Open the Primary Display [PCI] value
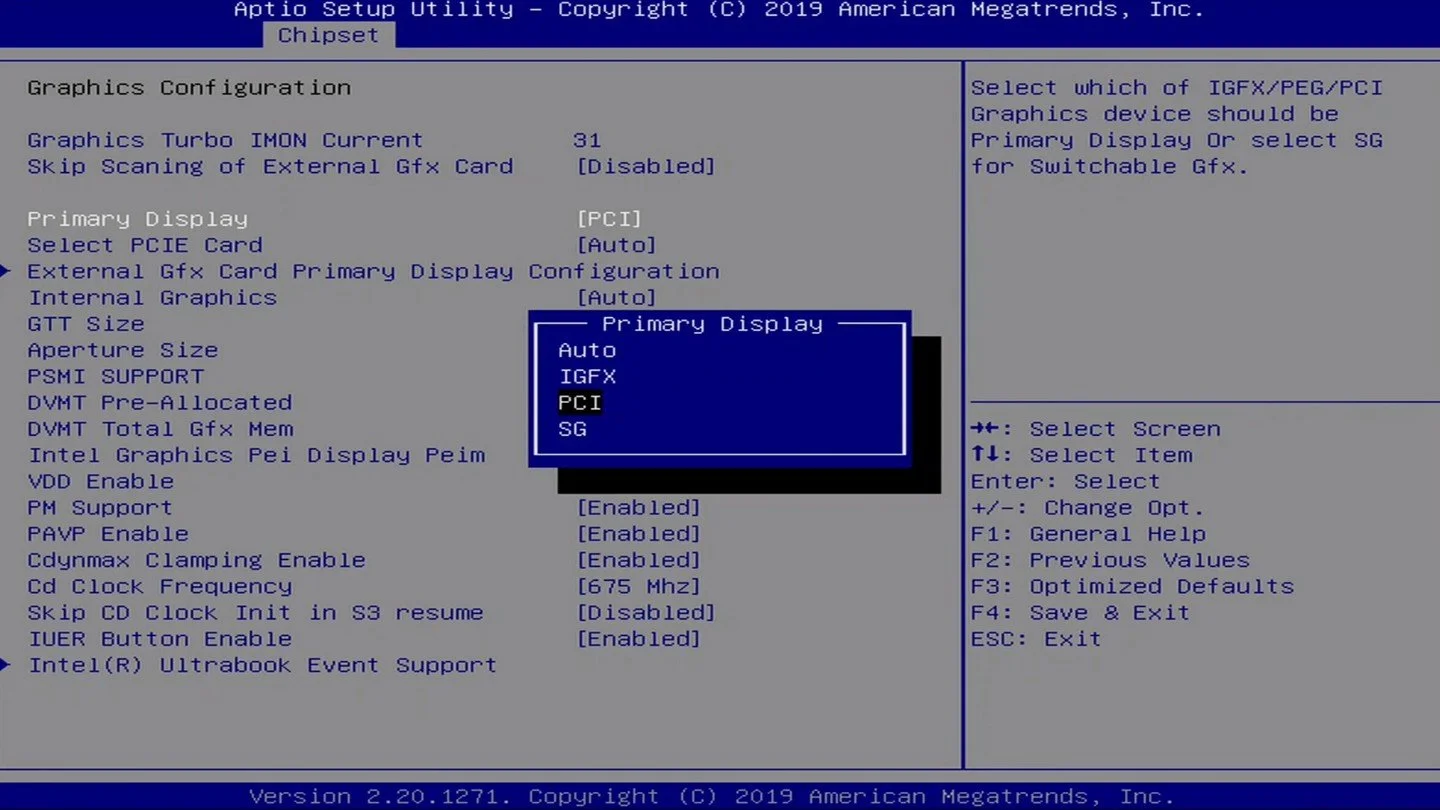 (x=609, y=218)
